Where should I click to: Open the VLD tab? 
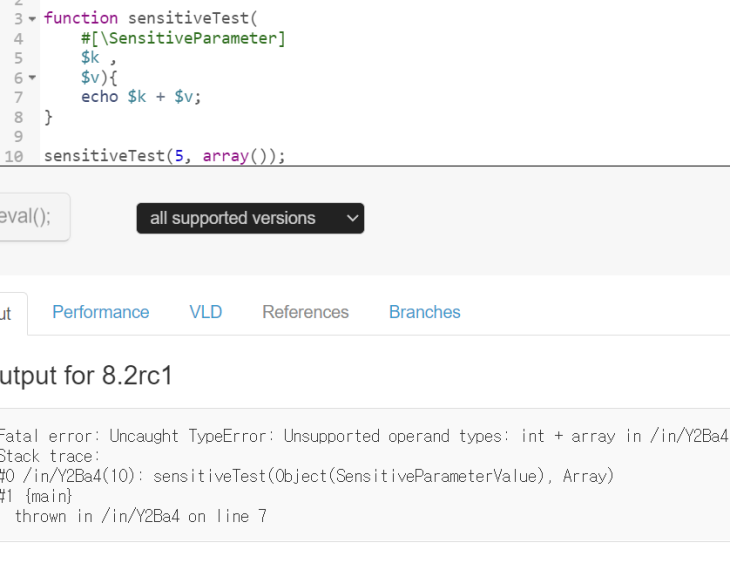coord(206,312)
